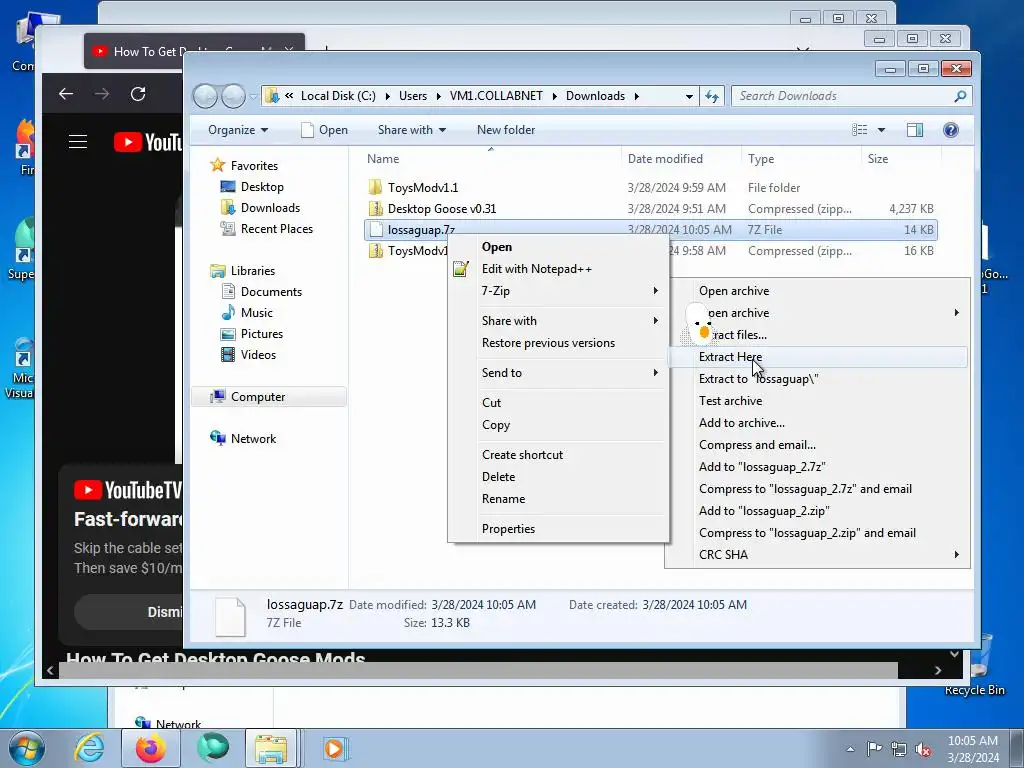Choose Edit with Notepad++
1024x768 pixels.
pyautogui.click(x=558, y=269)
